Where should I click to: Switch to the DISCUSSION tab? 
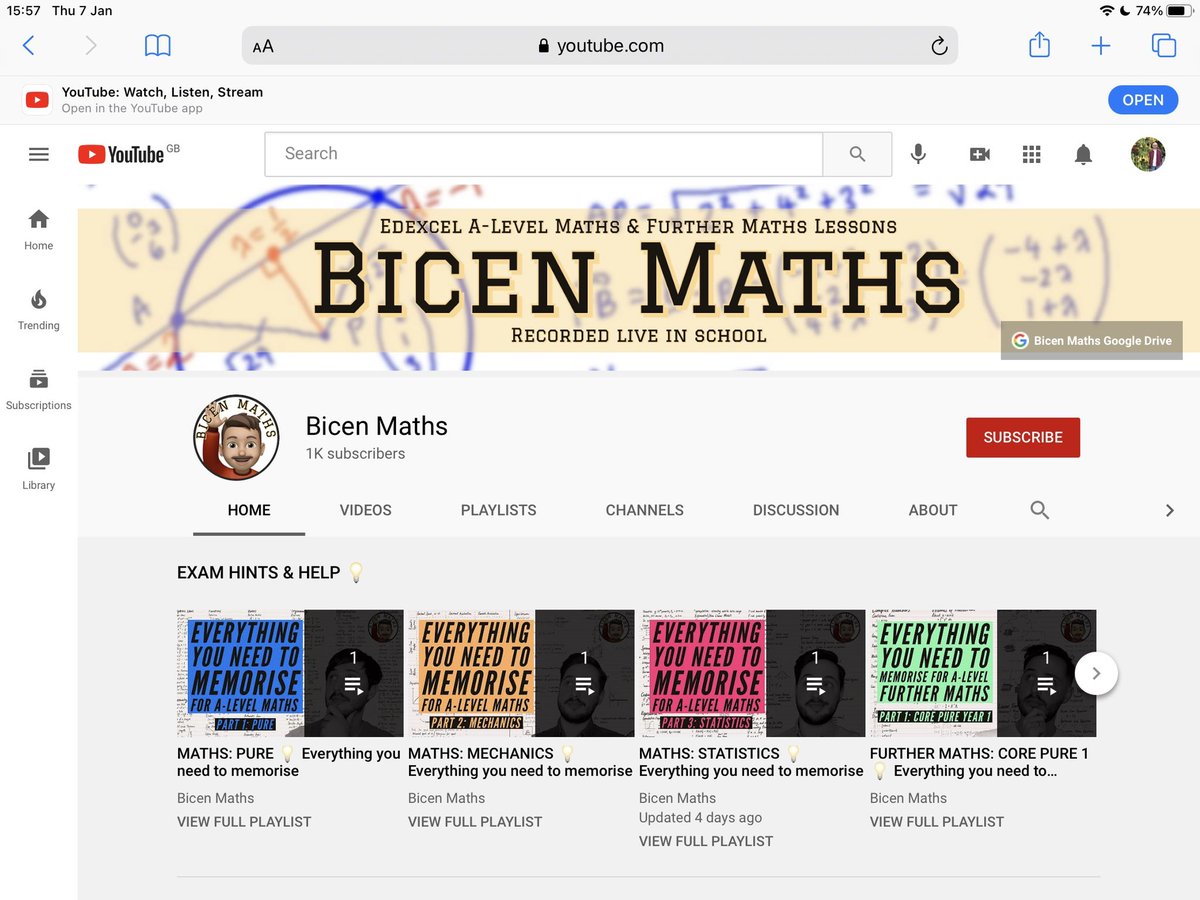point(796,510)
